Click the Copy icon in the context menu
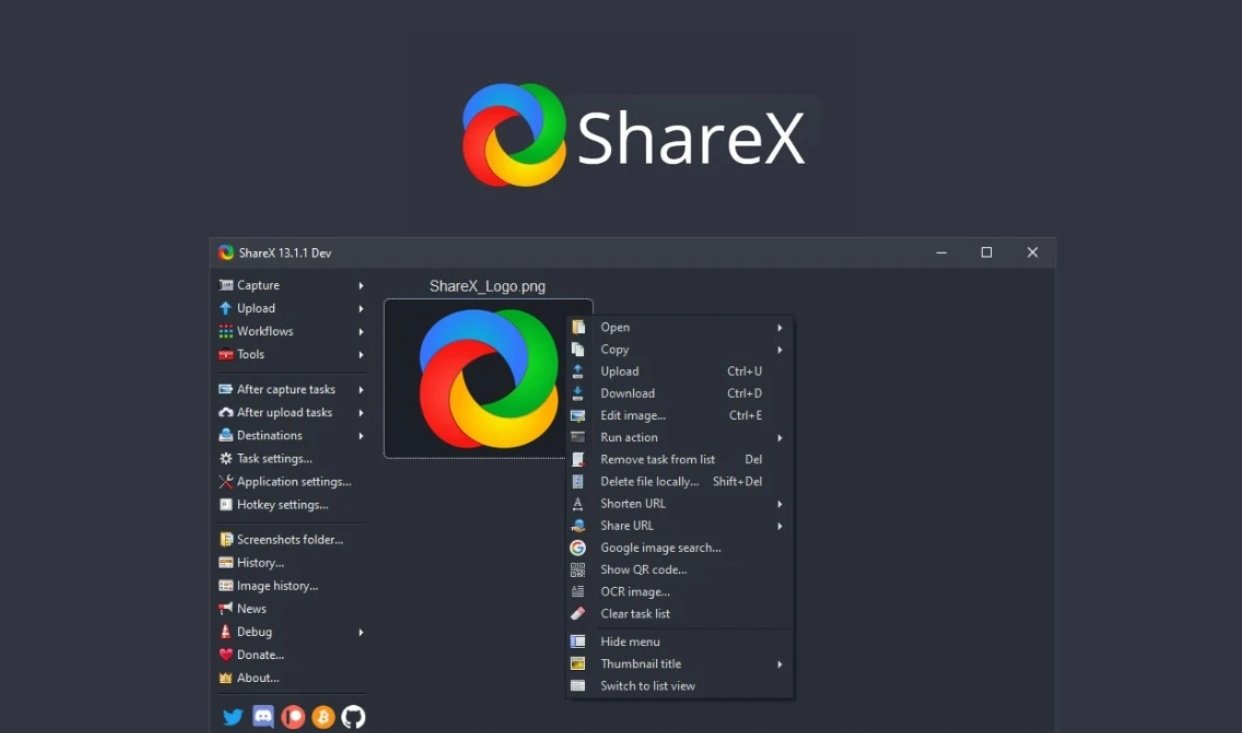 coord(578,350)
